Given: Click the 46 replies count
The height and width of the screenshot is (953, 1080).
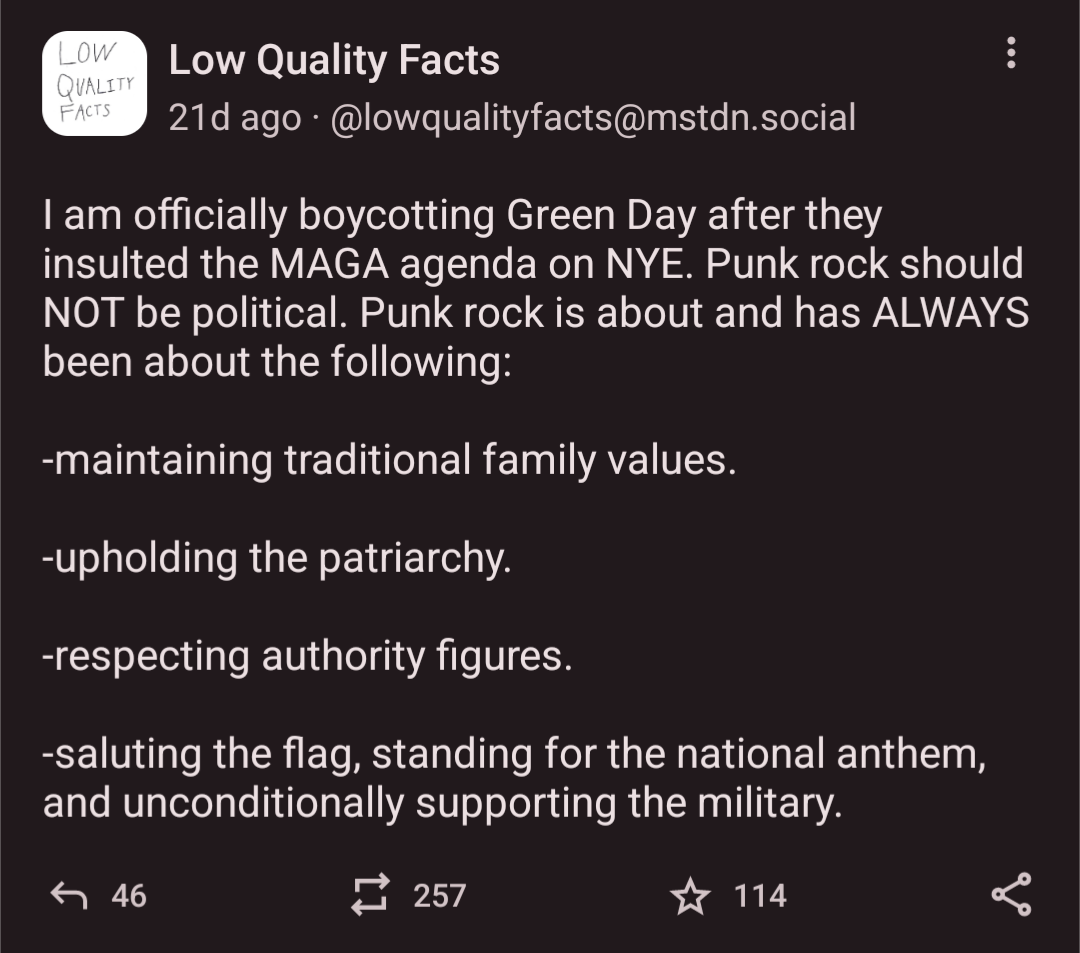Looking at the screenshot, I should pos(129,895).
